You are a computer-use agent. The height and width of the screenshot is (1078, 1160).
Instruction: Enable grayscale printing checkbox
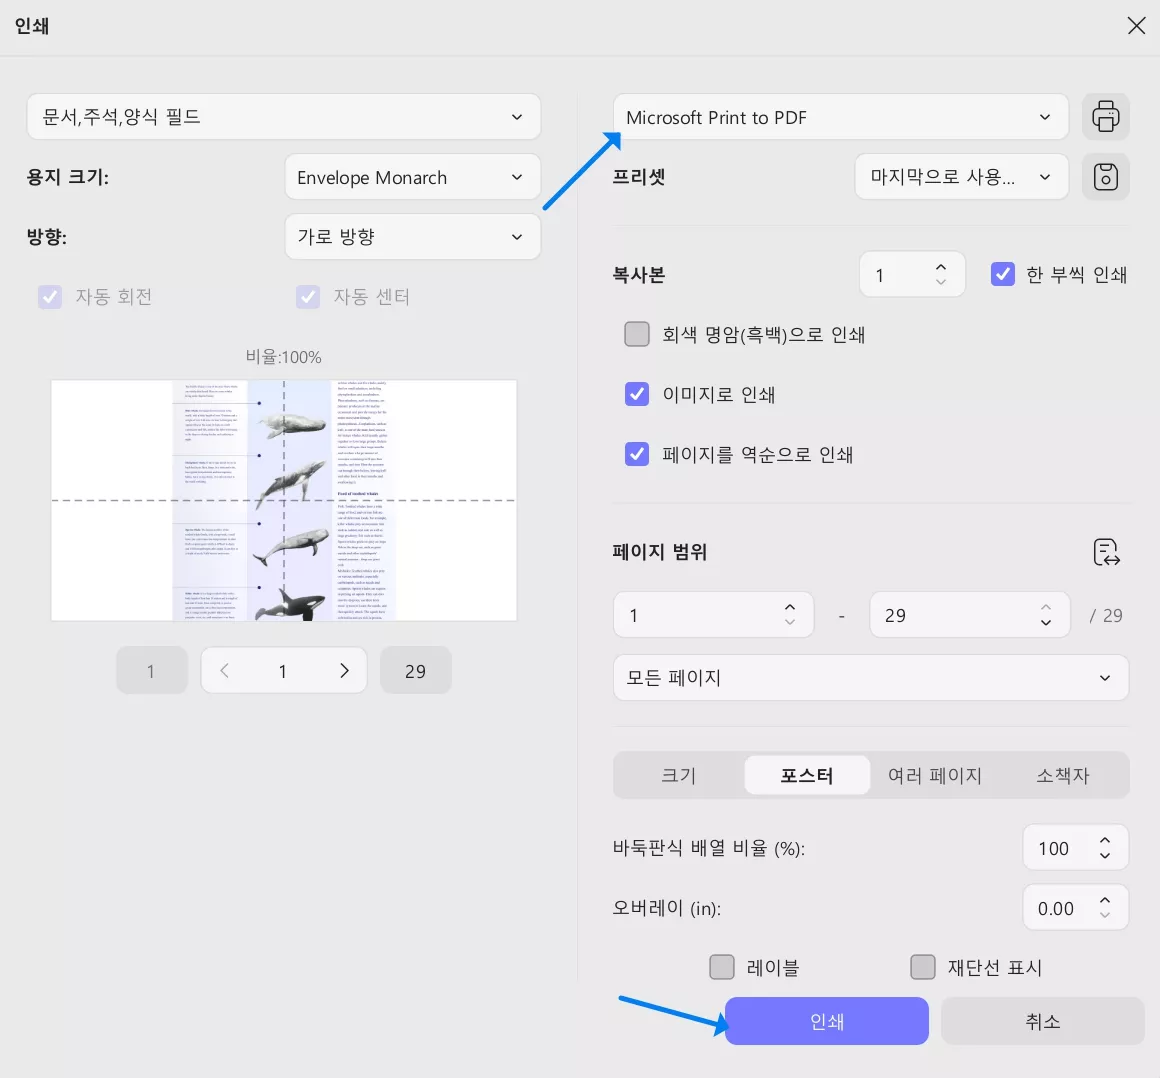pyautogui.click(x=637, y=334)
